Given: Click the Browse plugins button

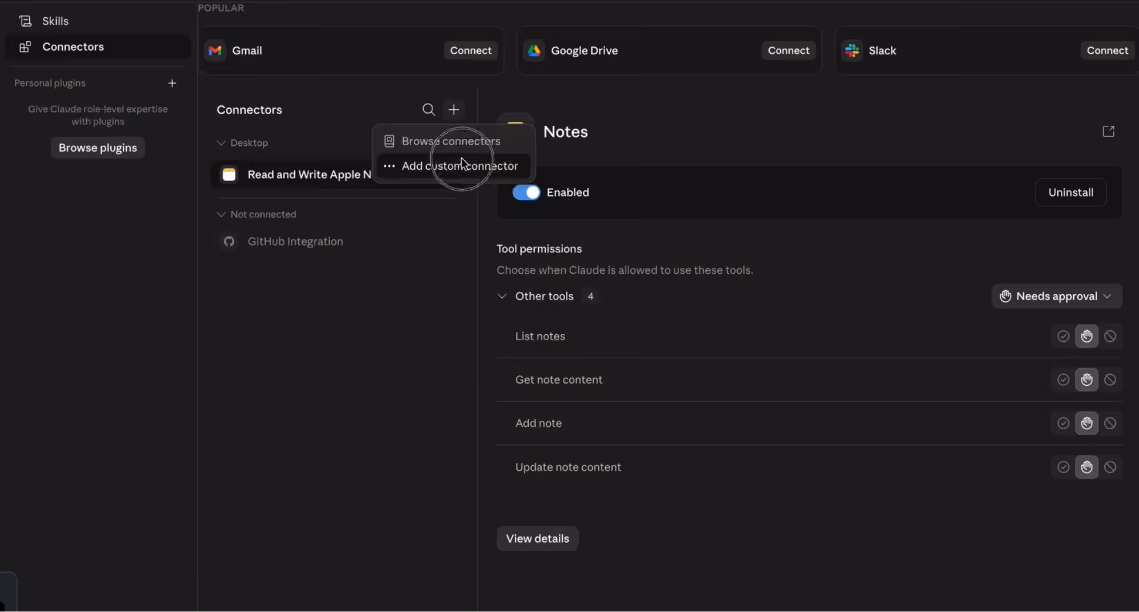Looking at the screenshot, I should pyautogui.click(x=98, y=148).
